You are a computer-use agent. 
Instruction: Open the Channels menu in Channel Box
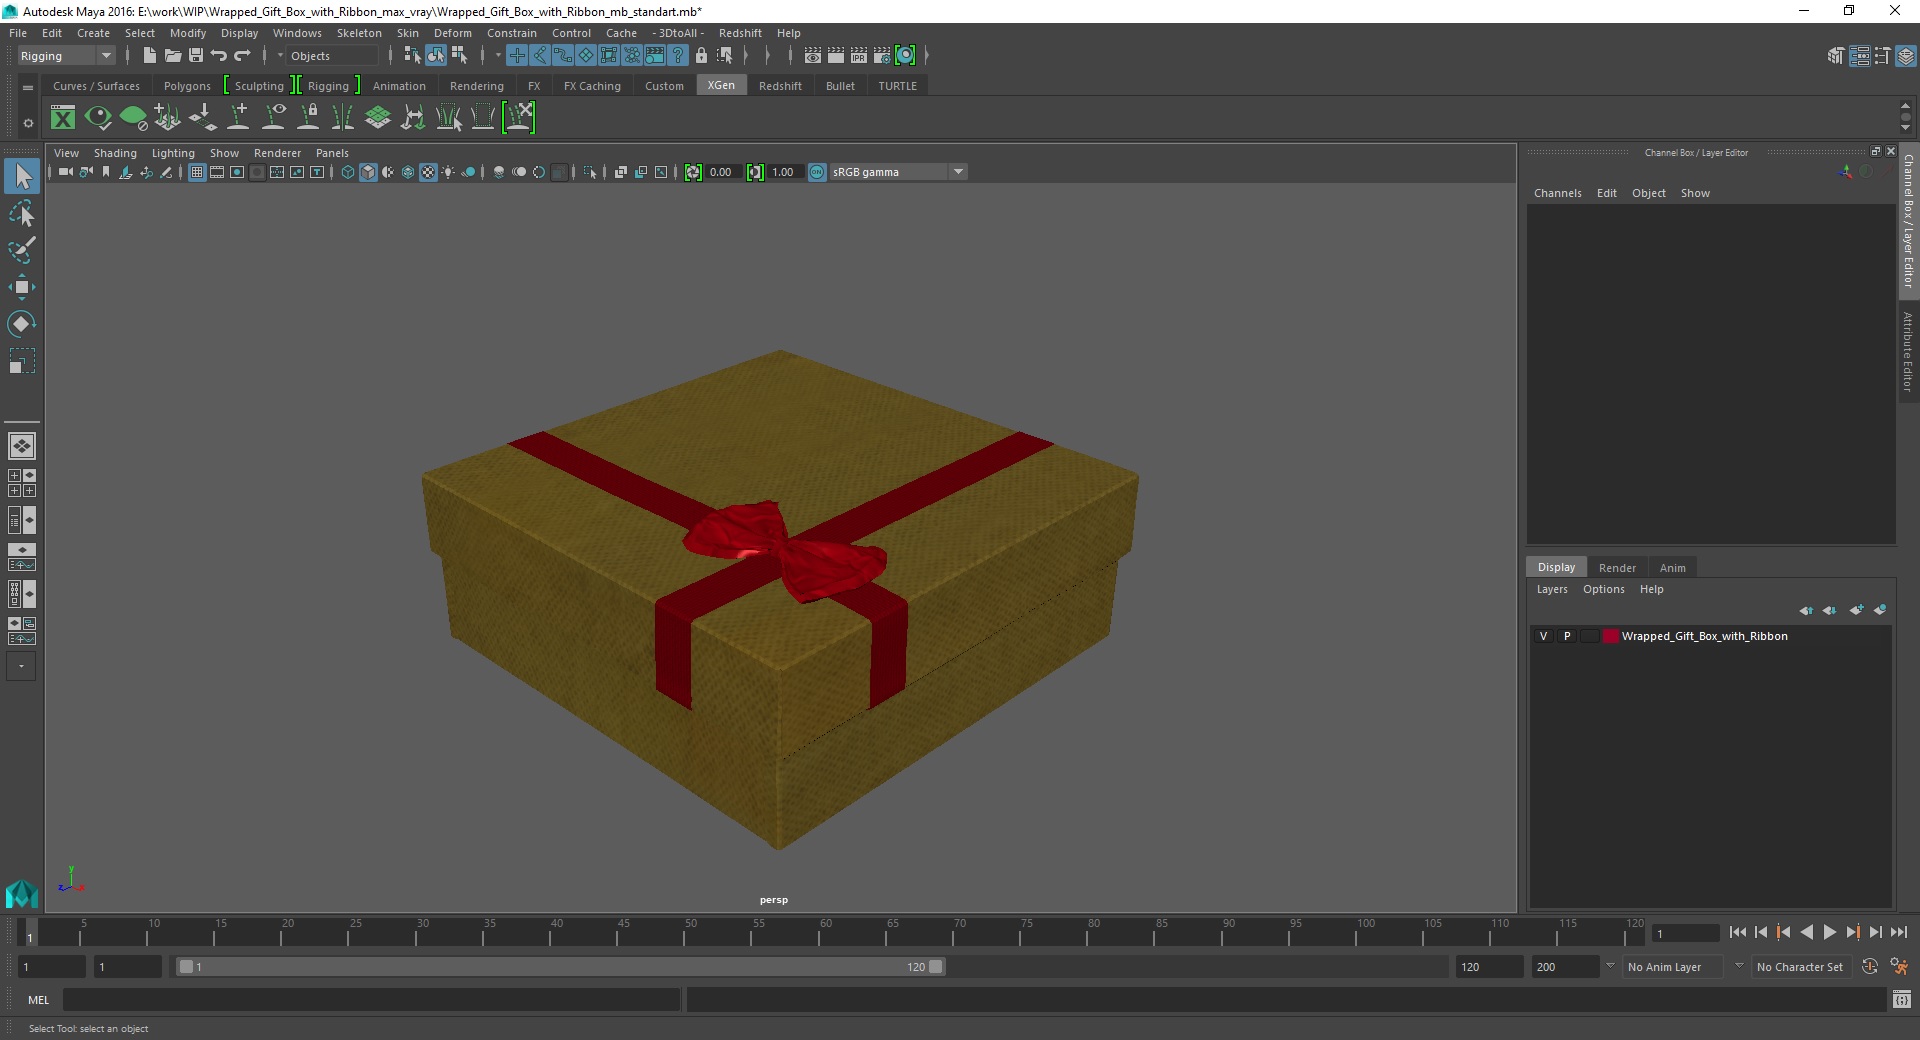click(1557, 193)
